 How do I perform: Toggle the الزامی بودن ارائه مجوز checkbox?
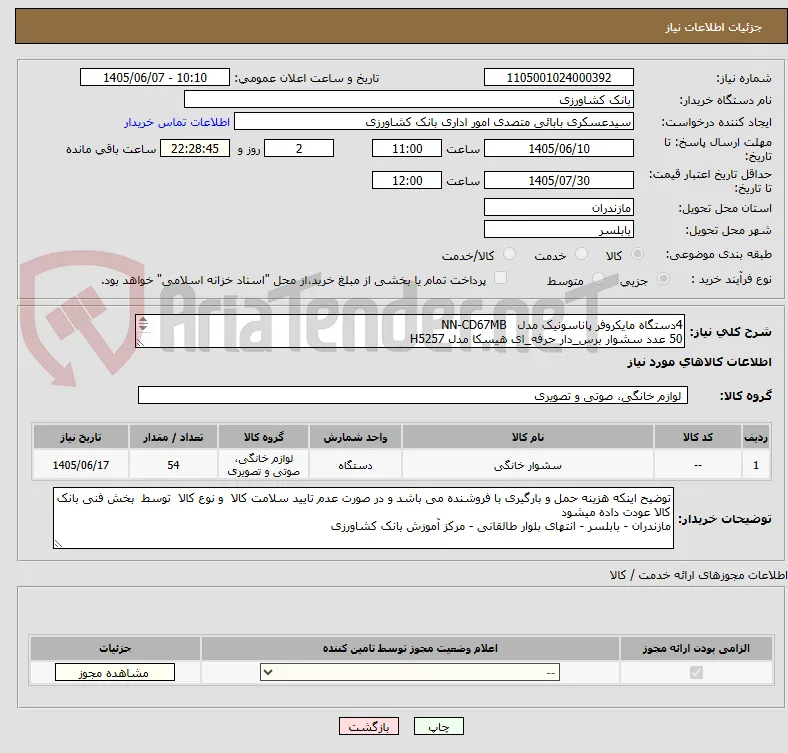pos(696,672)
